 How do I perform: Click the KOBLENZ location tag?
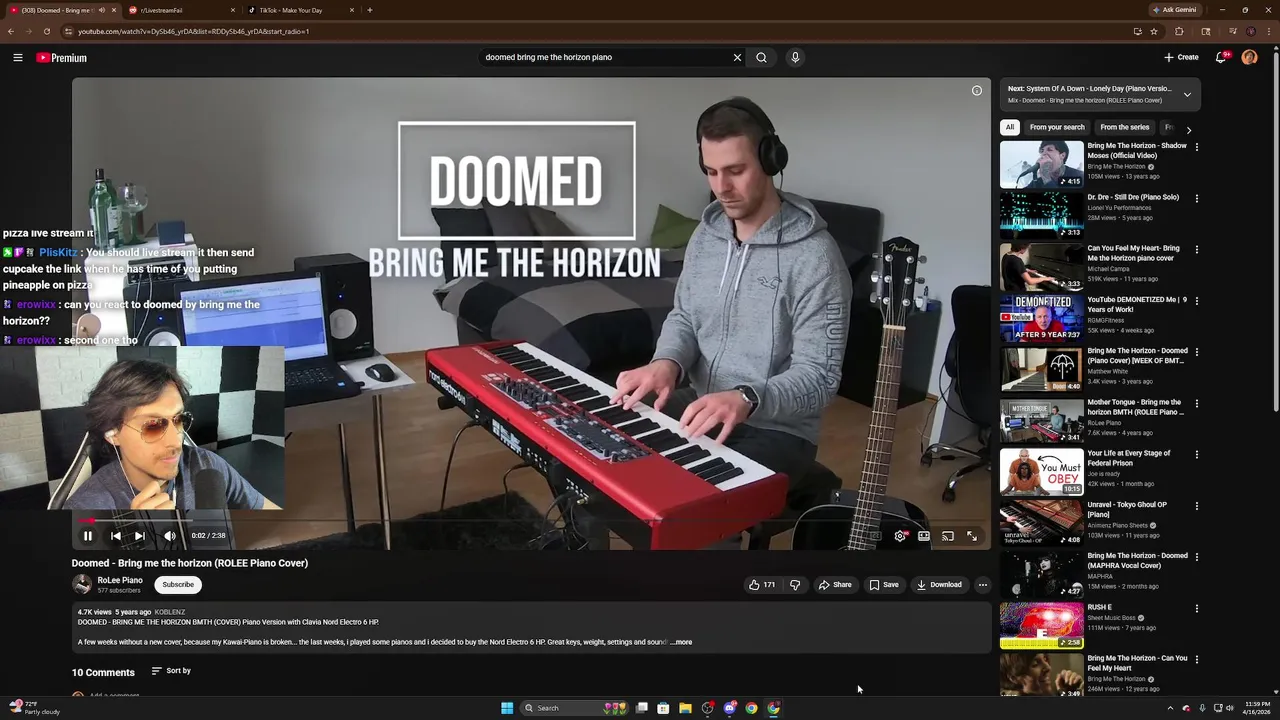170,612
